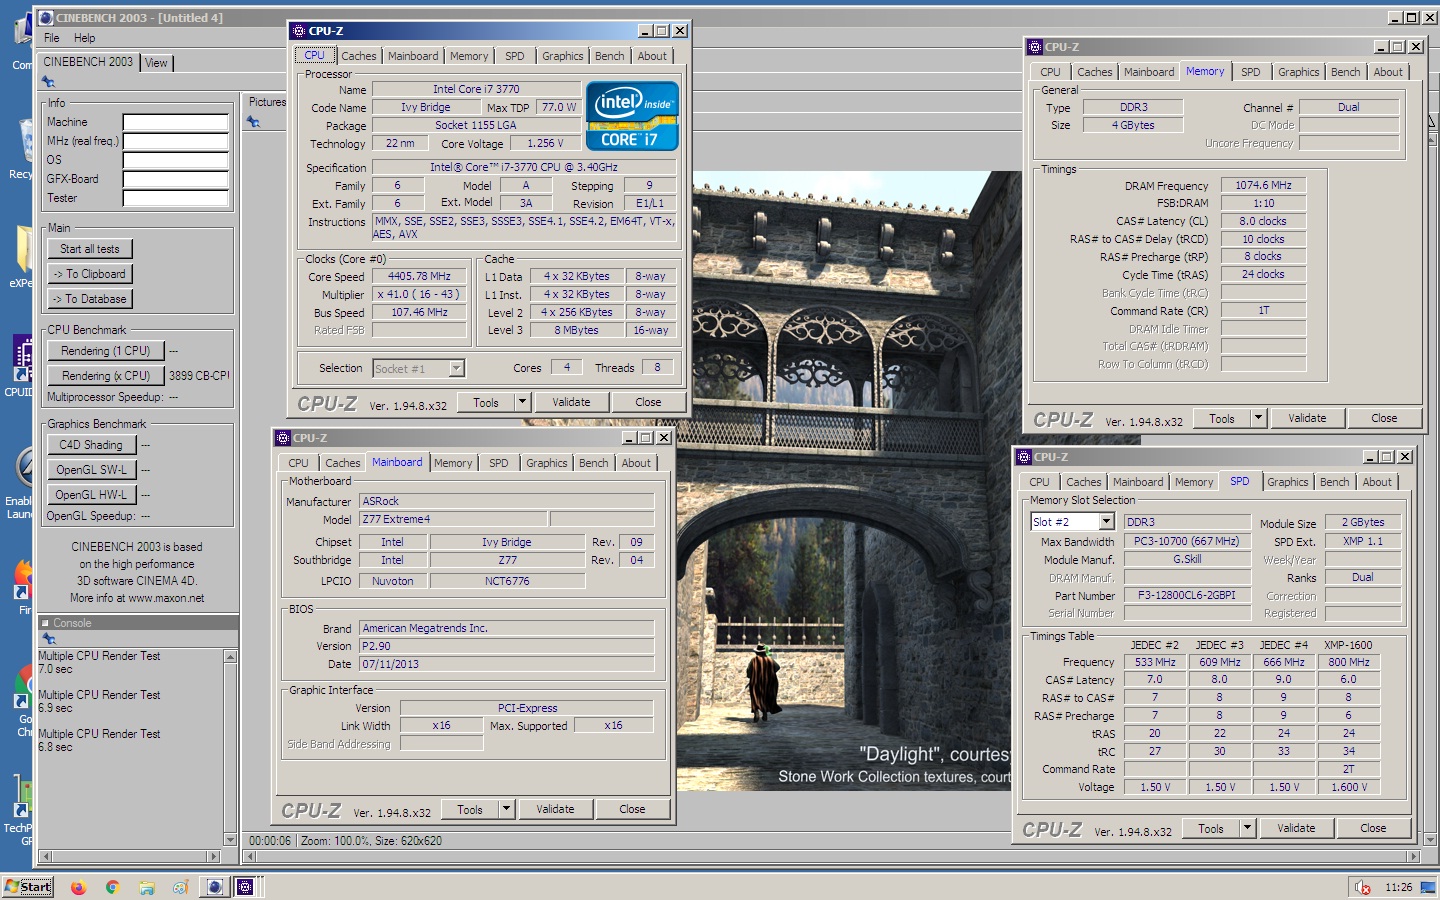
Task: Click Validate in CPU-Z CPU window
Action: coord(571,402)
